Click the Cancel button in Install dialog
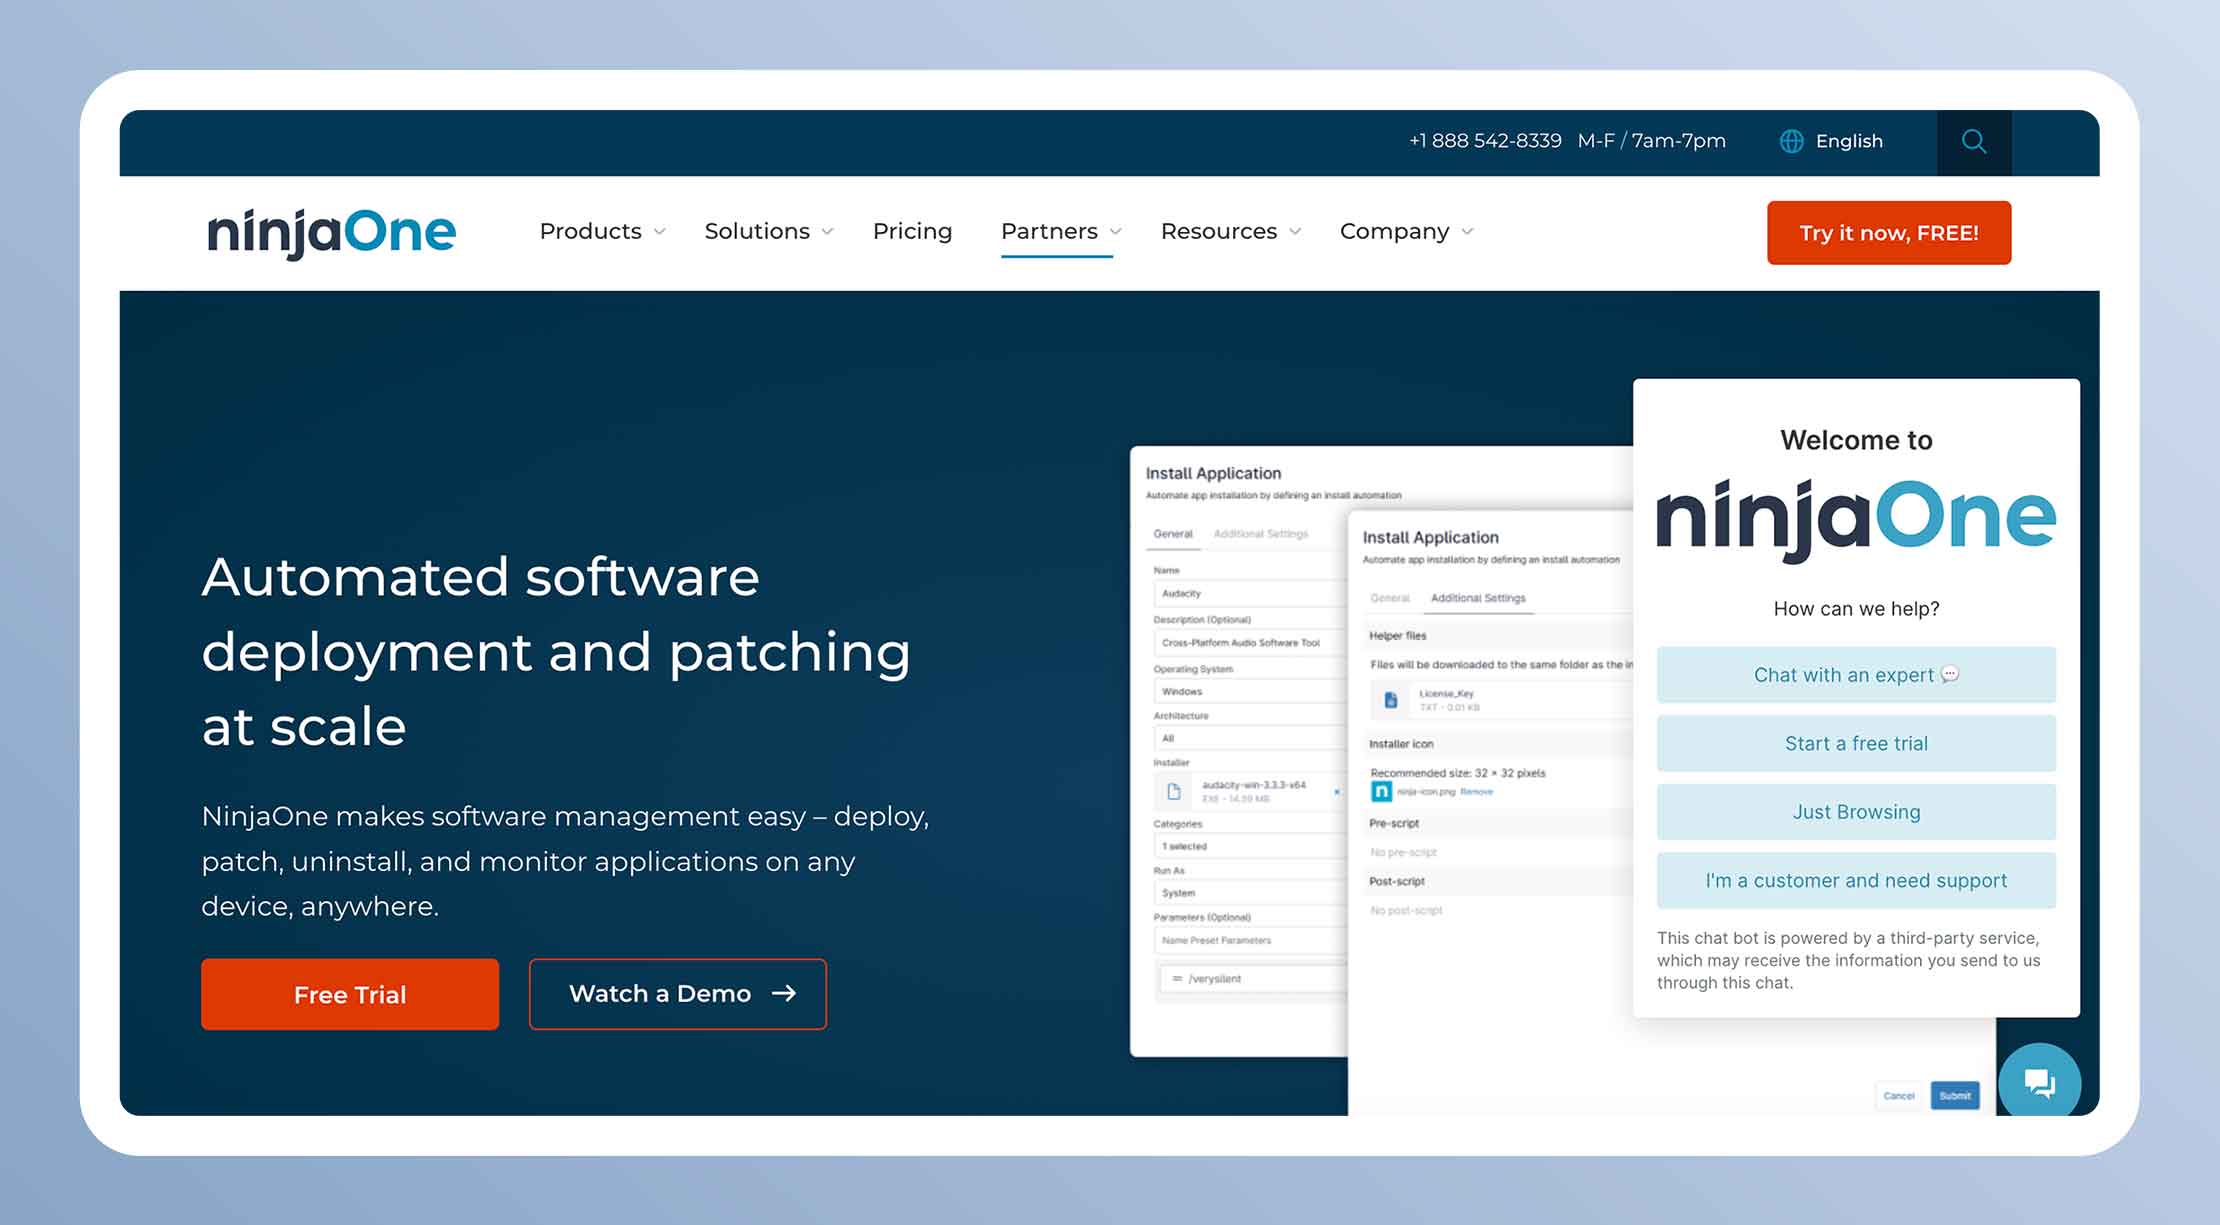 pyautogui.click(x=1898, y=1096)
